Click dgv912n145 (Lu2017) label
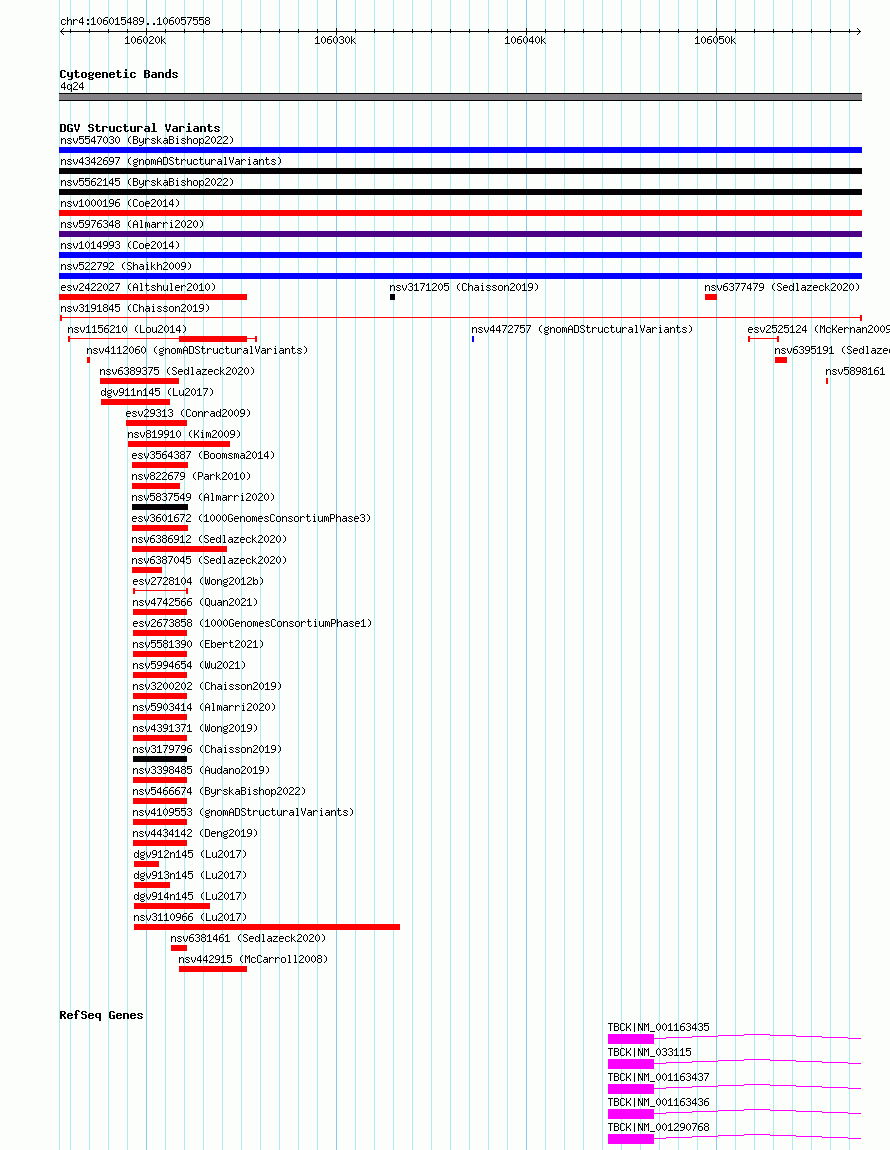The image size is (890, 1150). tap(190, 855)
